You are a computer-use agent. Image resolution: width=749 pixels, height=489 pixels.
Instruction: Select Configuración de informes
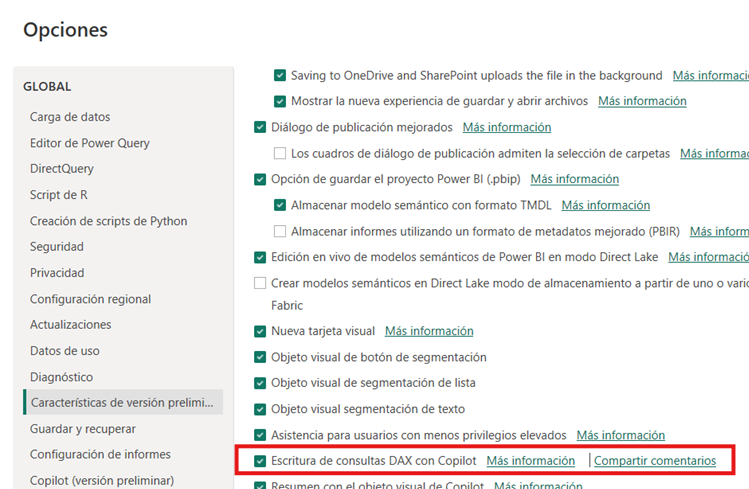click(x=100, y=454)
